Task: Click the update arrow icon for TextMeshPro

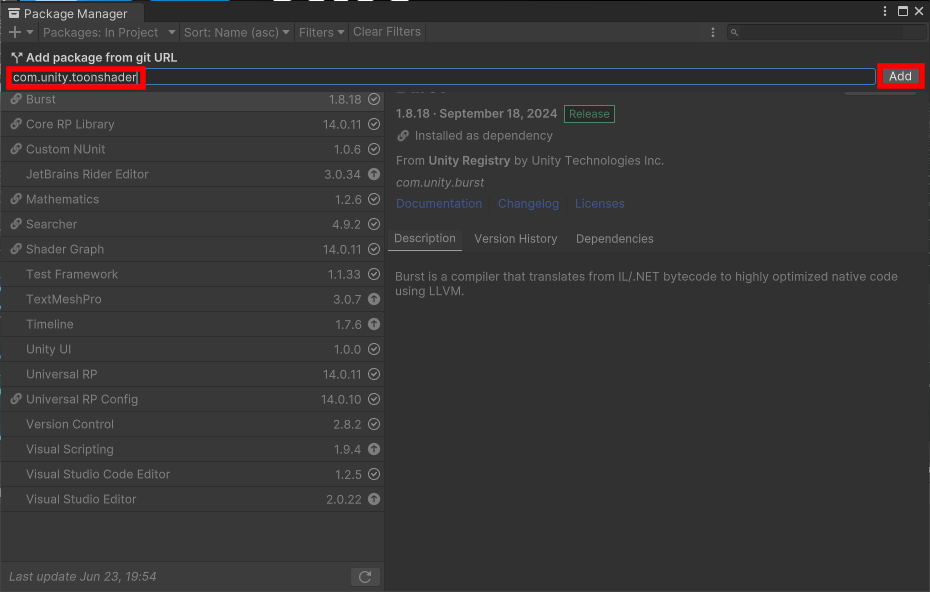Action: pyautogui.click(x=374, y=299)
